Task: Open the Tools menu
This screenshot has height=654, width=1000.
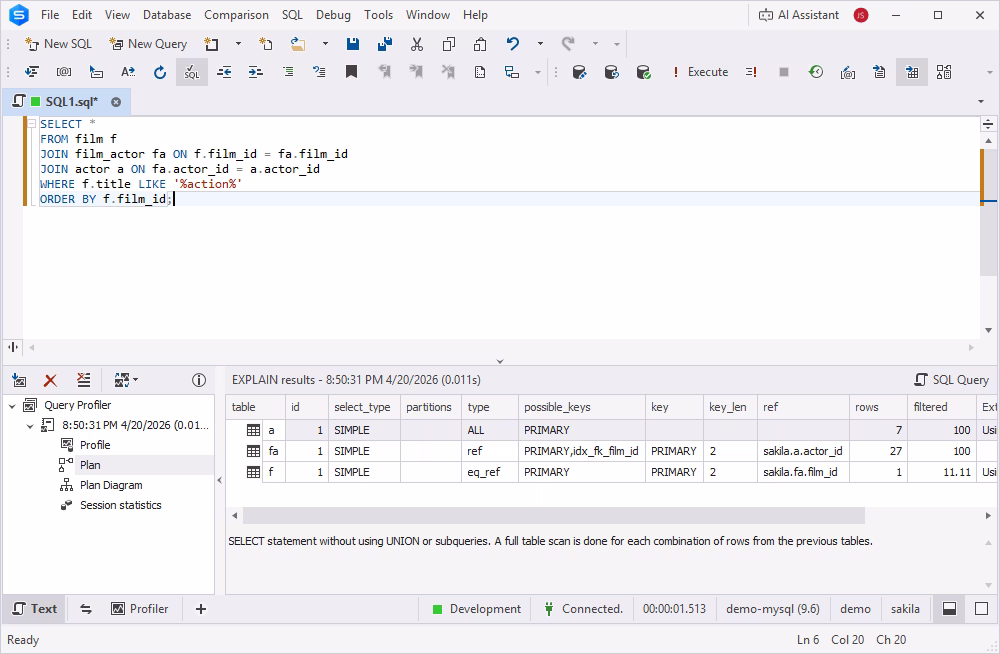Action: pos(379,15)
